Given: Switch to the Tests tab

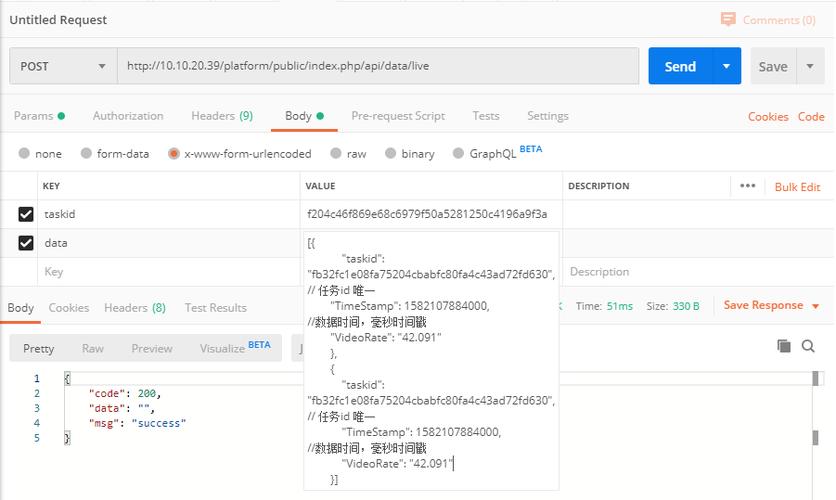Looking at the screenshot, I should [486, 116].
